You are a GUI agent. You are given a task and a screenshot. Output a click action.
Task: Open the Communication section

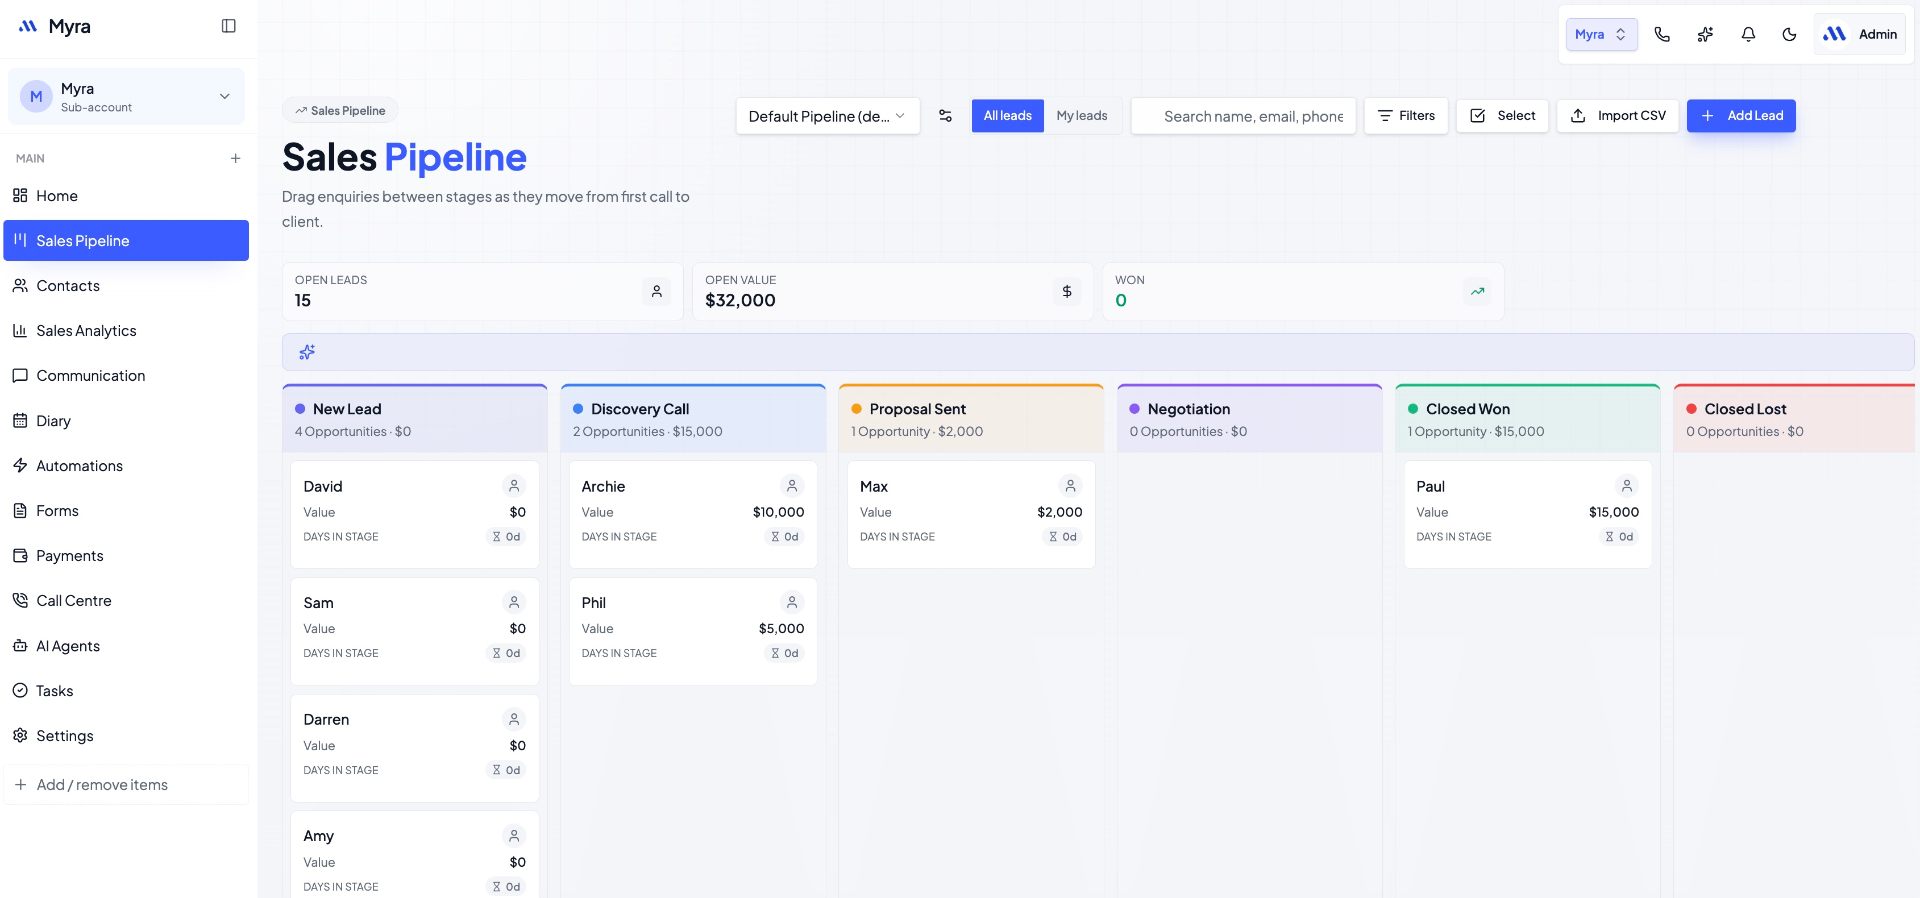(126, 376)
